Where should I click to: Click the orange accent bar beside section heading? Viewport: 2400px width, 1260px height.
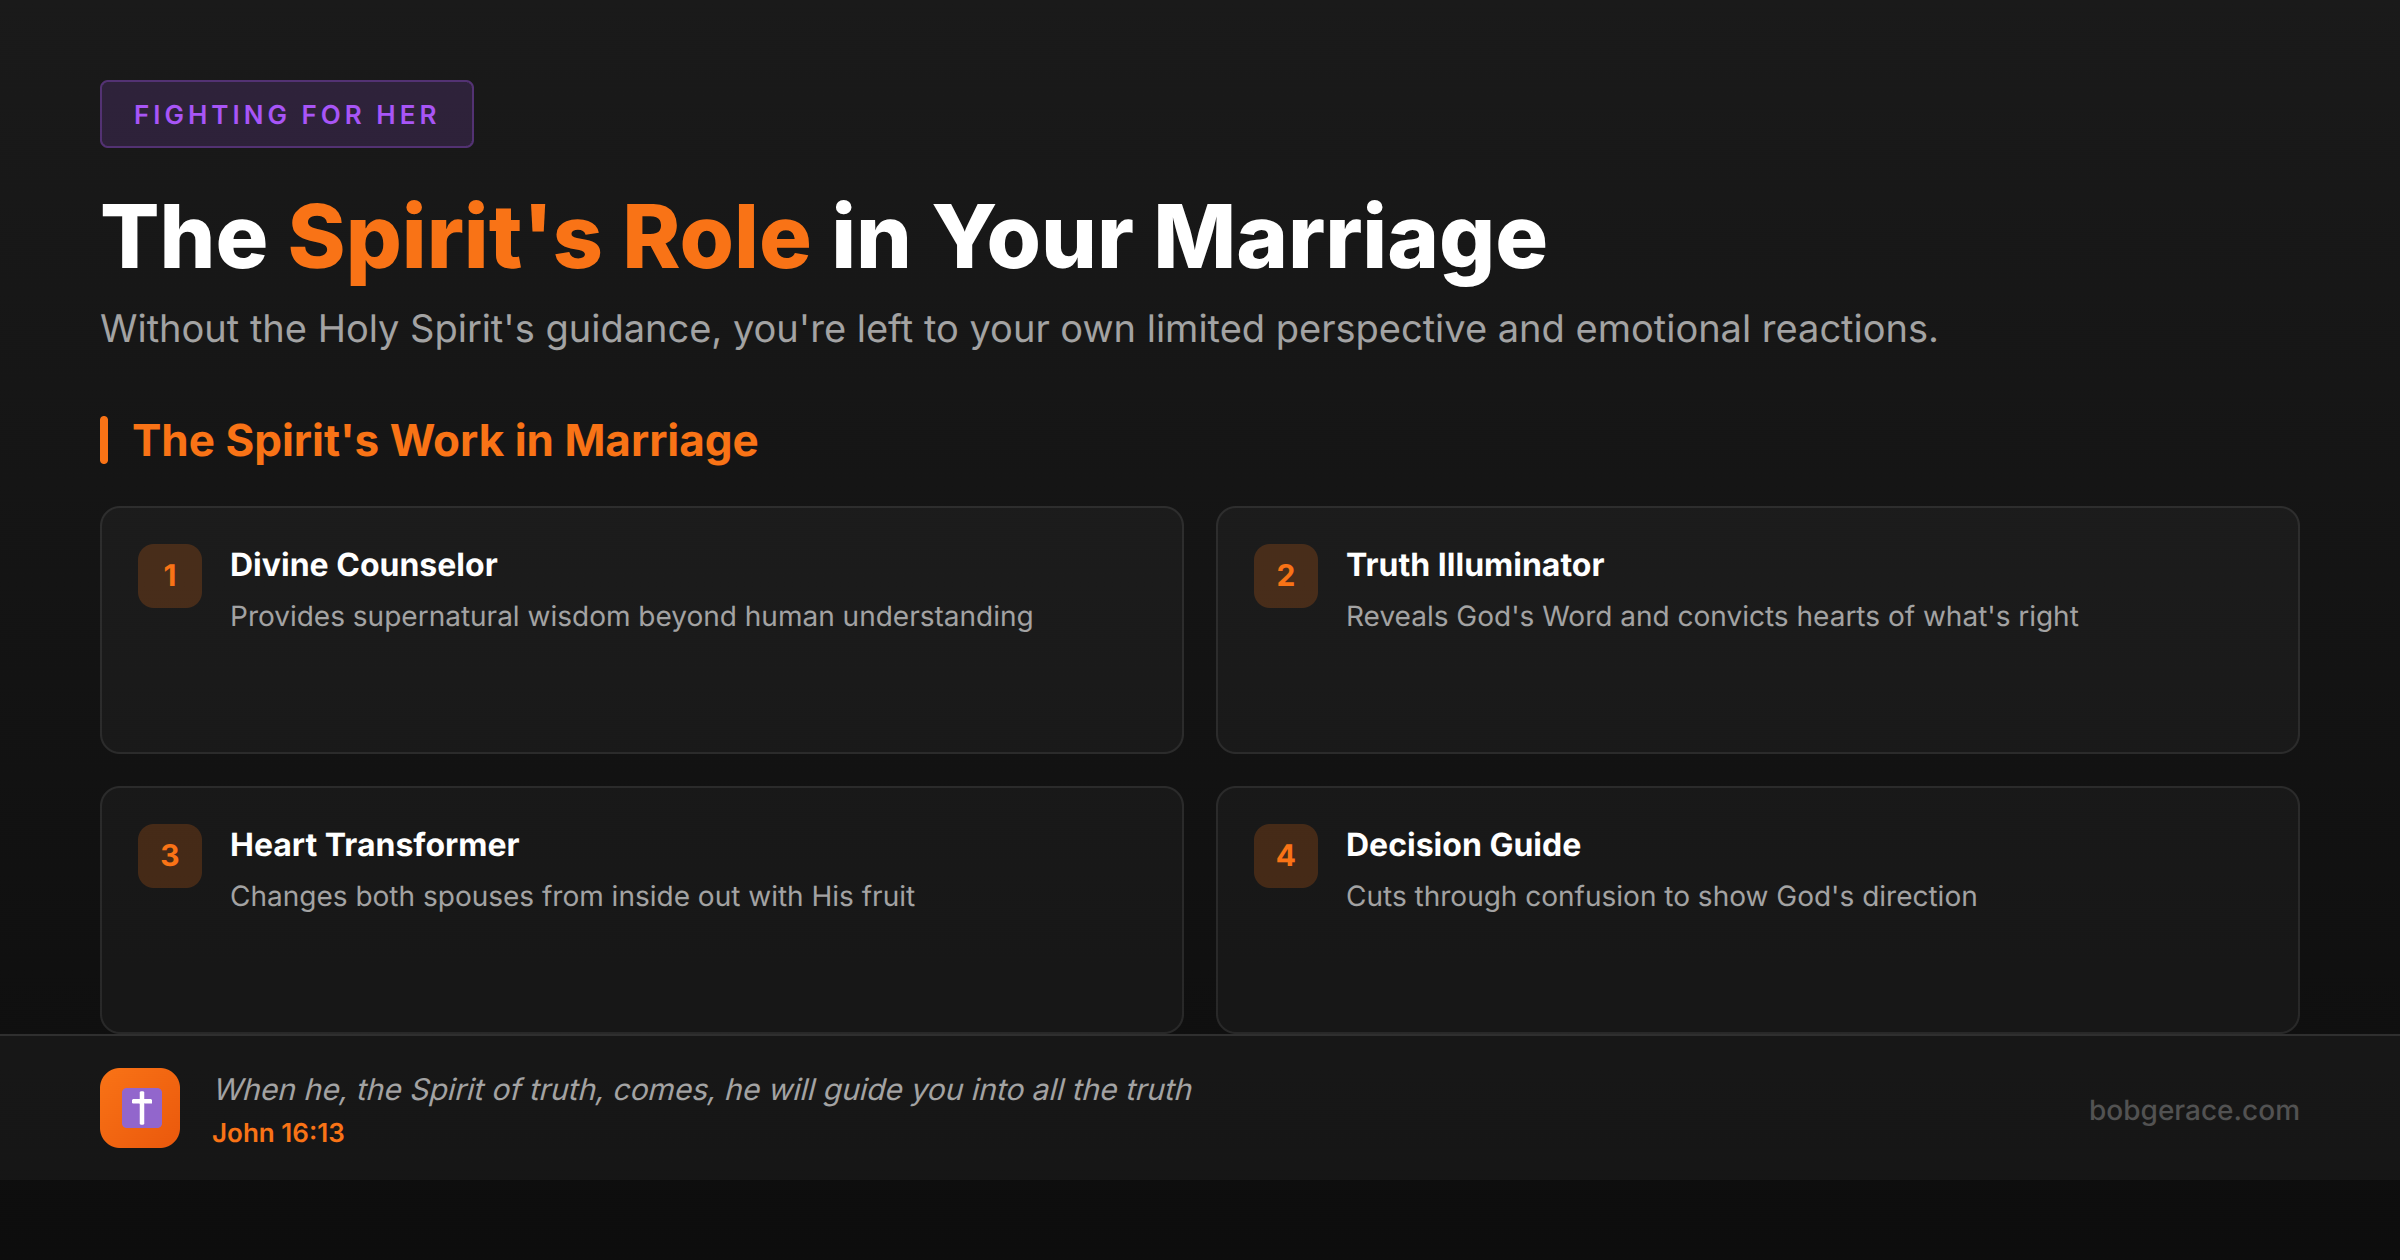click(104, 441)
